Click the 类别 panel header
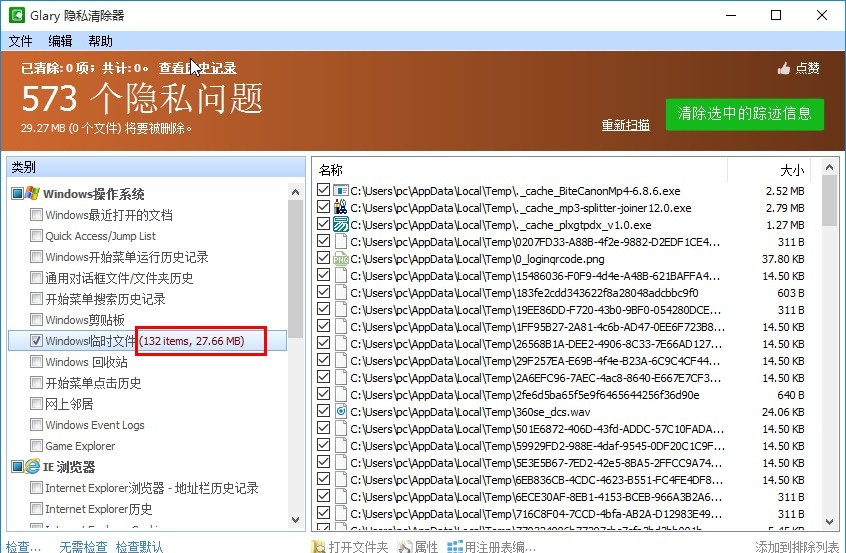 pyautogui.click(x=156, y=167)
